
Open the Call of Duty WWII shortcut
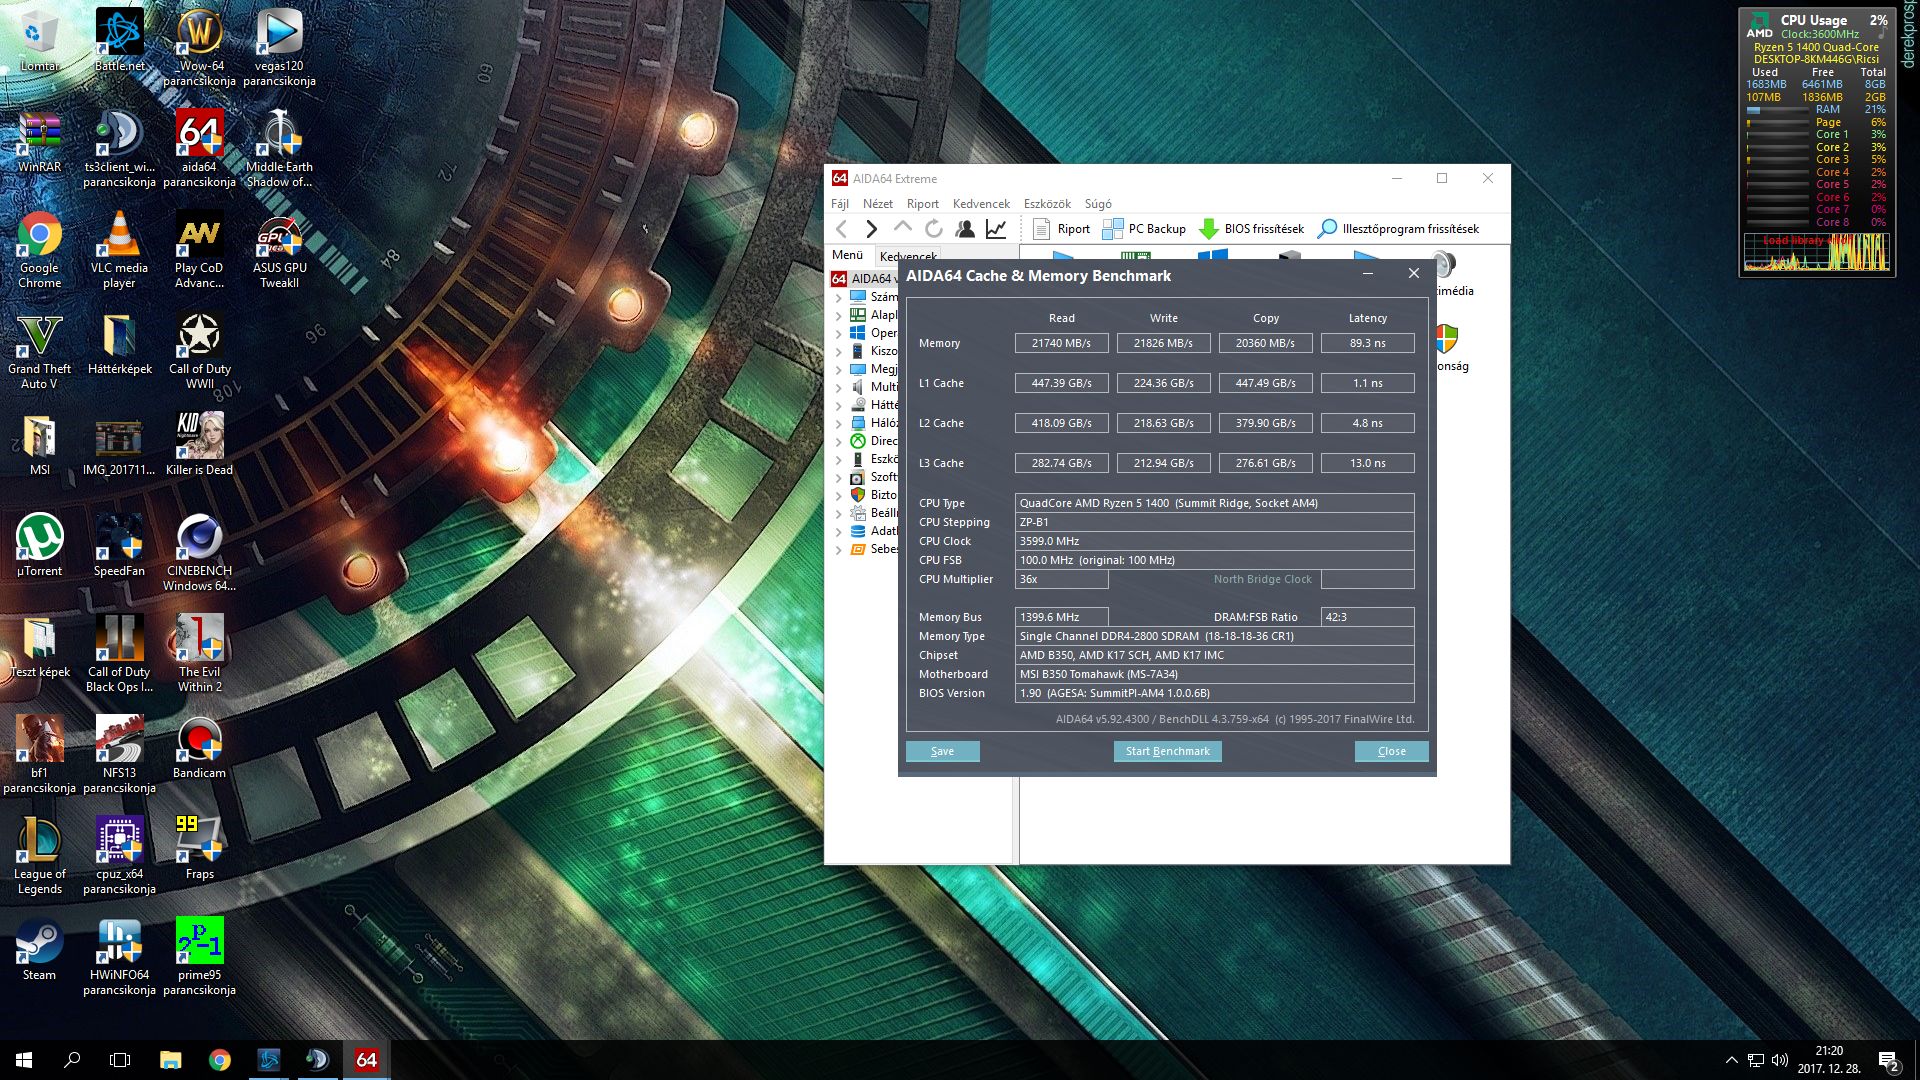click(199, 350)
